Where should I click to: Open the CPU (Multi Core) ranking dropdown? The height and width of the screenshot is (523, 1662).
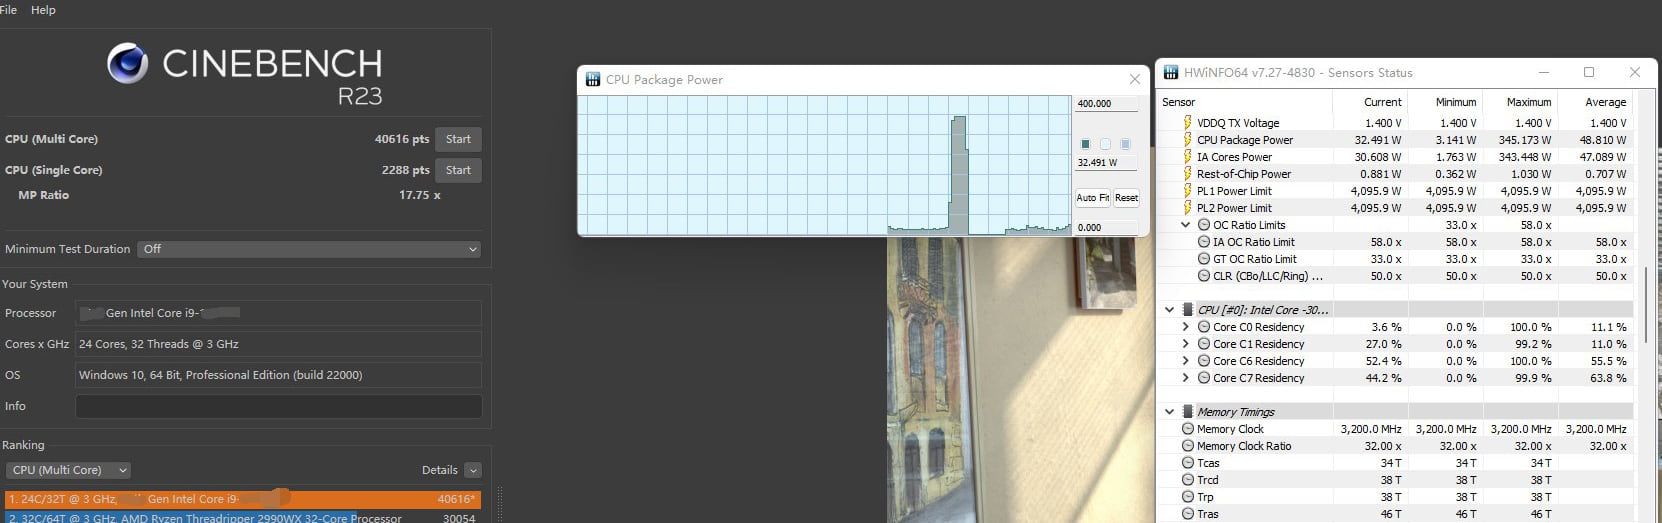[68, 470]
